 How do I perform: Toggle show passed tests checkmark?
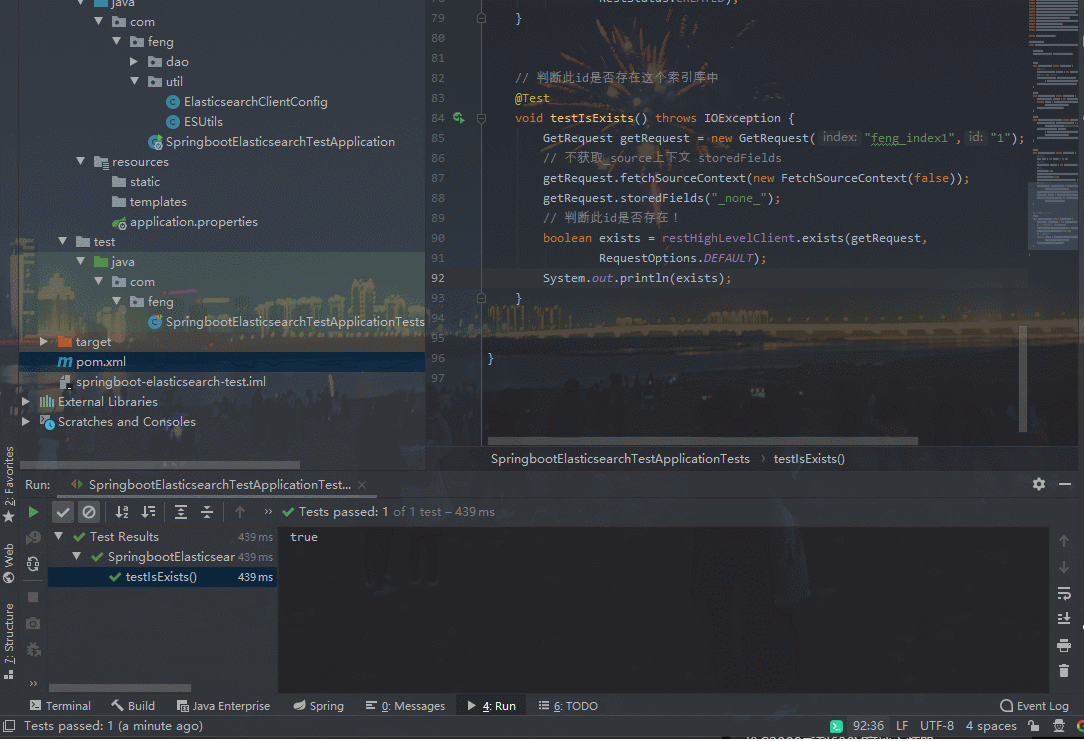coord(63,512)
